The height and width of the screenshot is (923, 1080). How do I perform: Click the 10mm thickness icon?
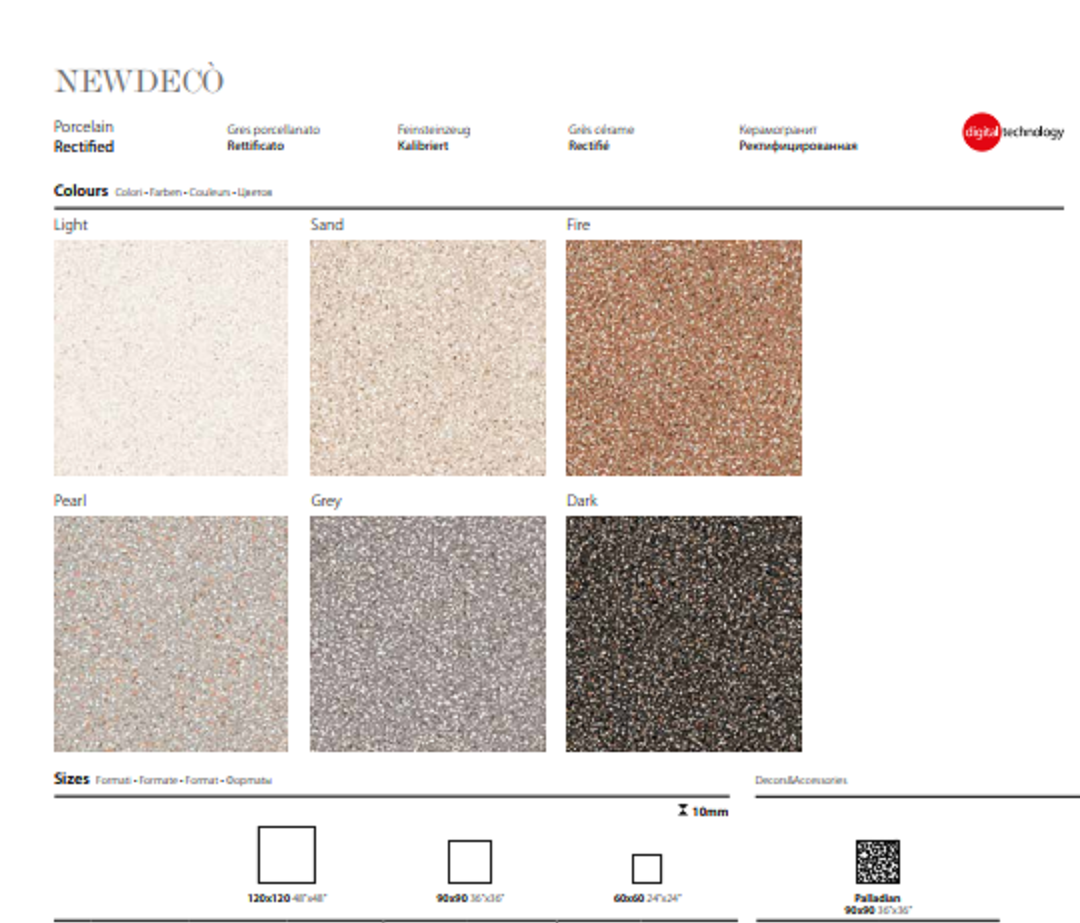pyautogui.click(x=683, y=811)
